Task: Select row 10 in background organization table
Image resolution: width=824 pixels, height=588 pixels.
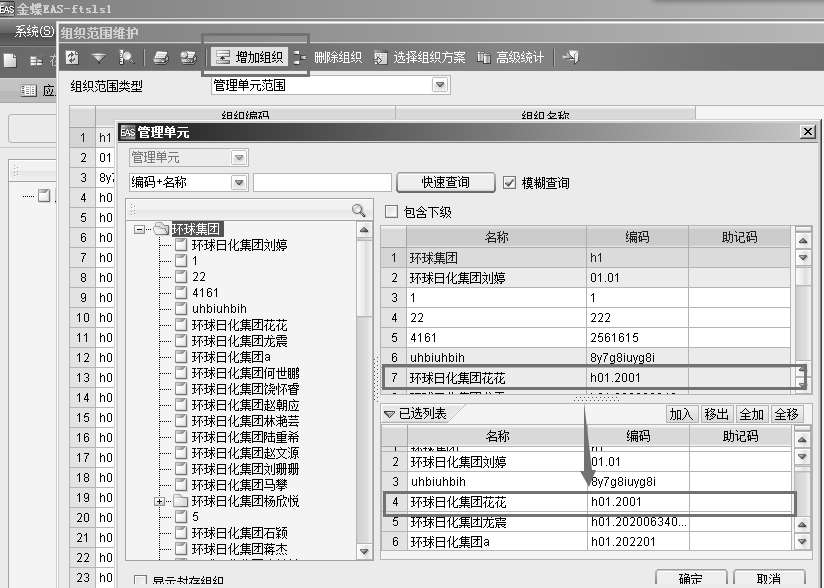Action: [x=92, y=318]
